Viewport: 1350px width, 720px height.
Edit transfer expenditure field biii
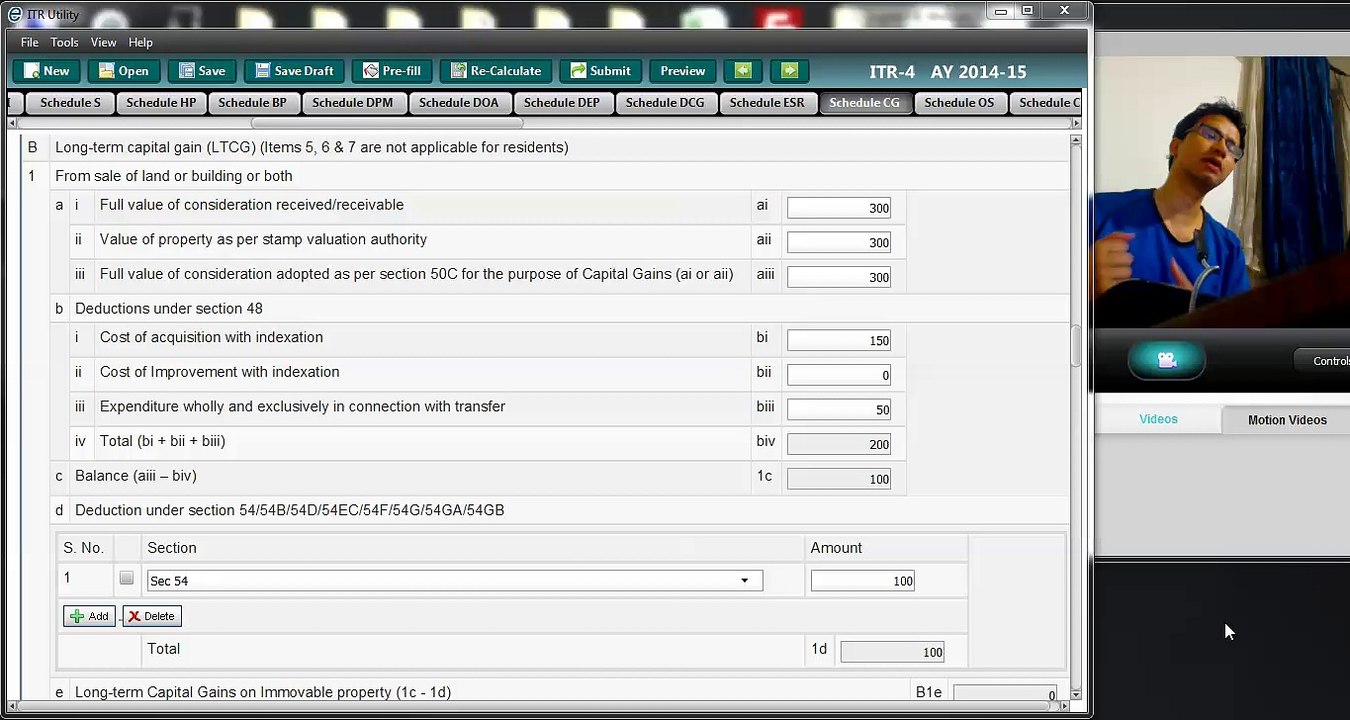[x=838, y=409]
